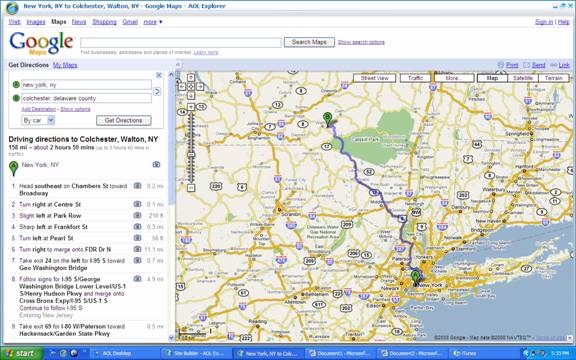Image resolution: width=576 pixels, height=360 pixels.
Task: Open street view camera for Centre St step
Action: [137, 204]
